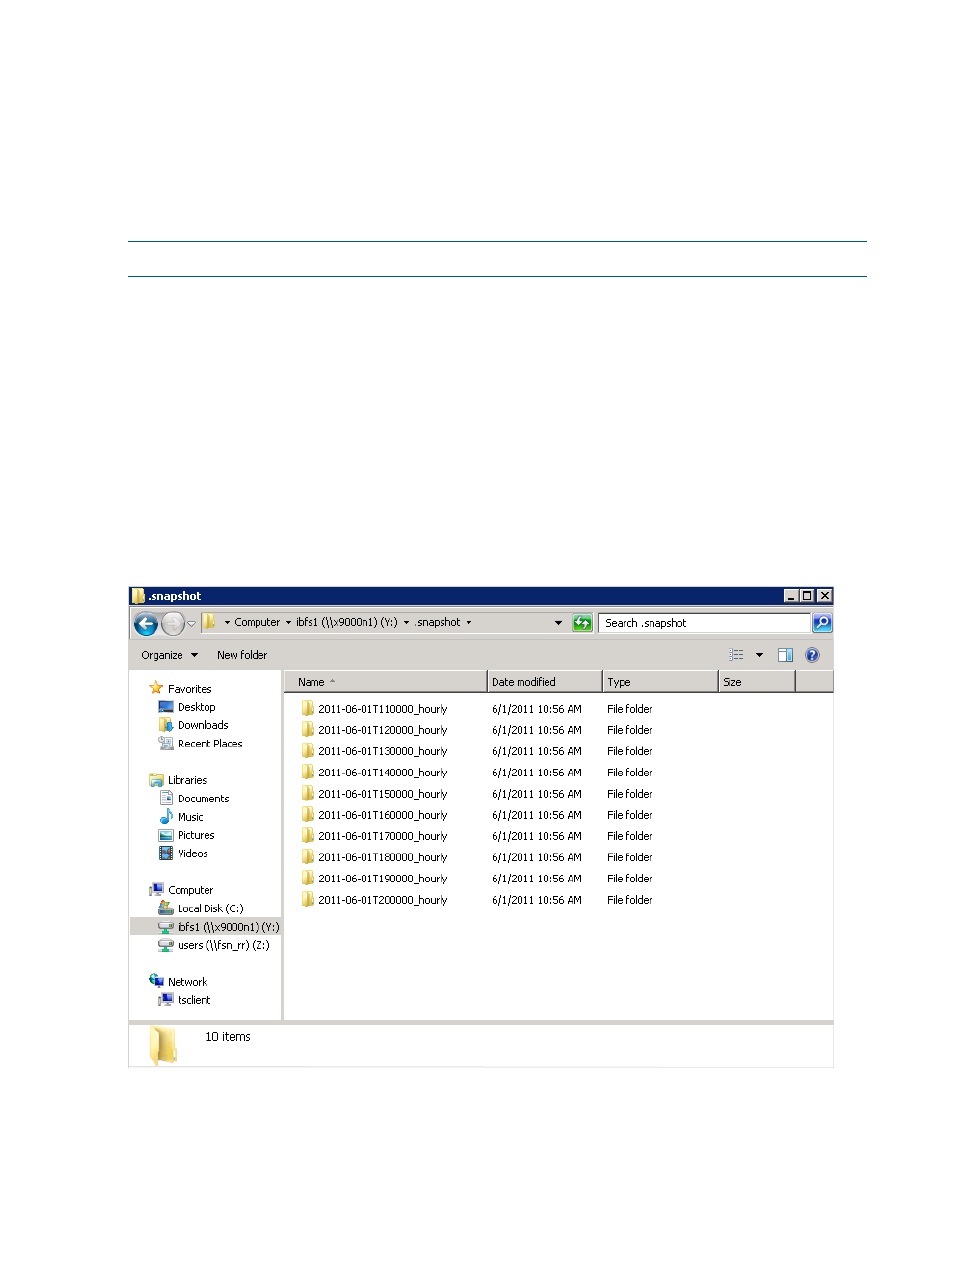This screenshot has width=954, height=1270.
Task: Click ibfs1 (\\x9000n1) (Y:) in address path
Action: point(346,622)
